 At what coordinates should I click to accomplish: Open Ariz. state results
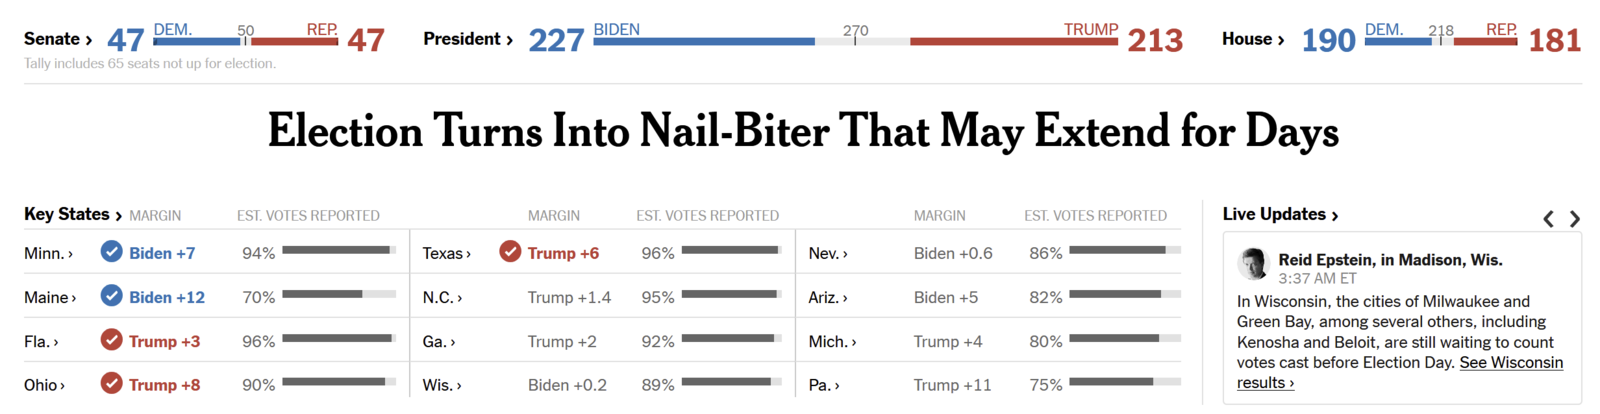coord(828,297)
